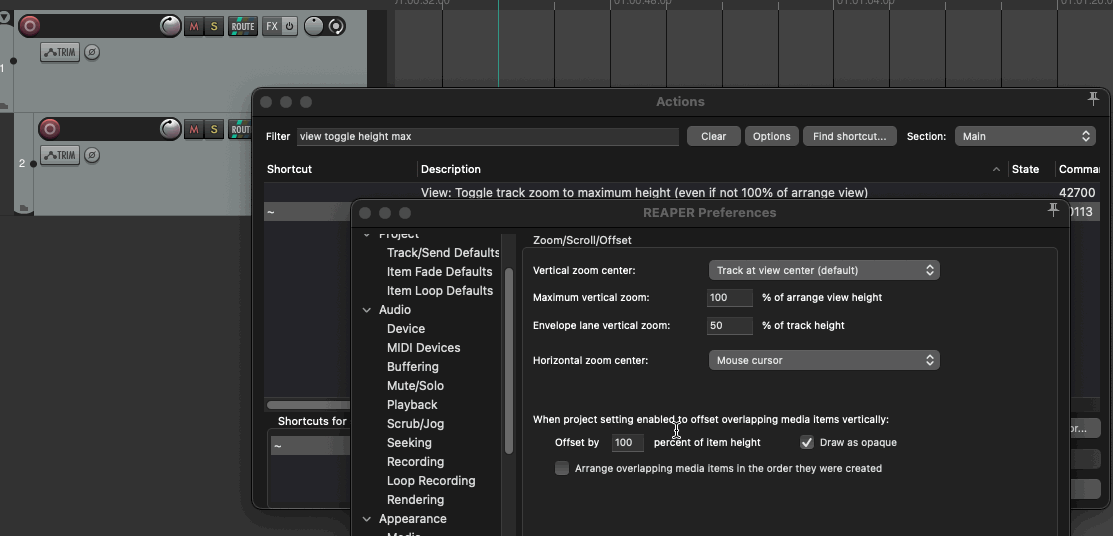Clear the Actions filter
The image size is (1113, 536).
coord(713,136)
